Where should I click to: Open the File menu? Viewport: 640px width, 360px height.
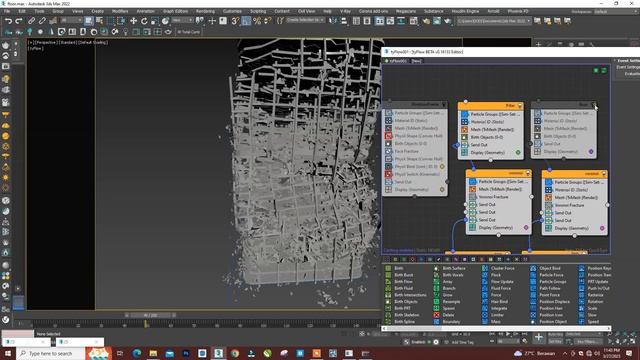[x=7, y=11]
